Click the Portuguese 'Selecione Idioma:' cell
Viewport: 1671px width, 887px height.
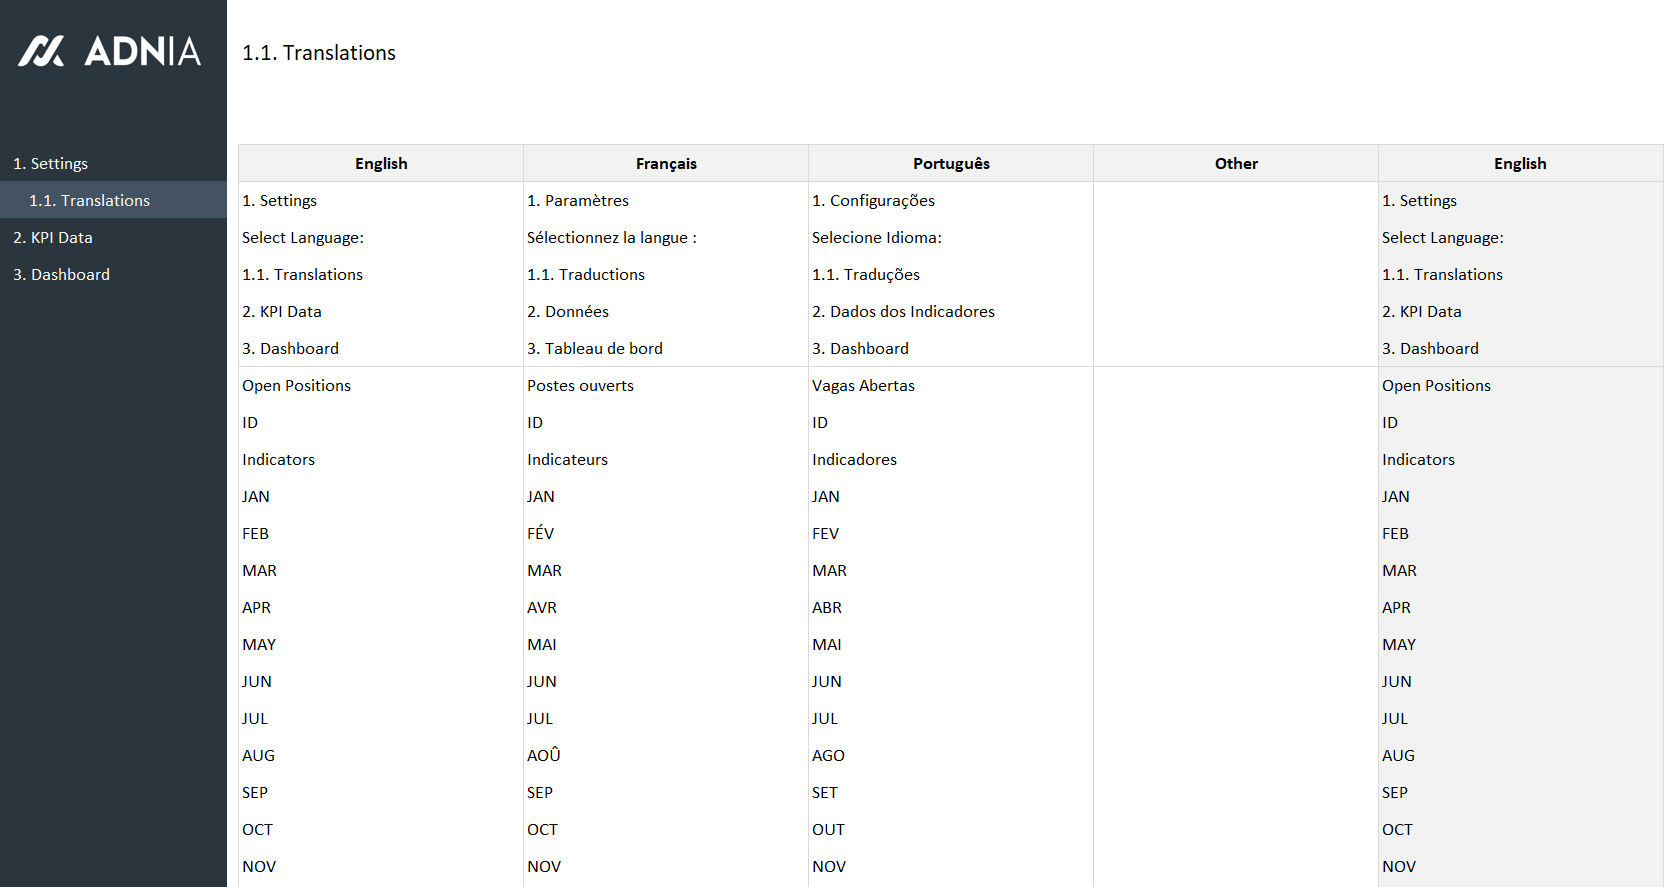(877, 238)
